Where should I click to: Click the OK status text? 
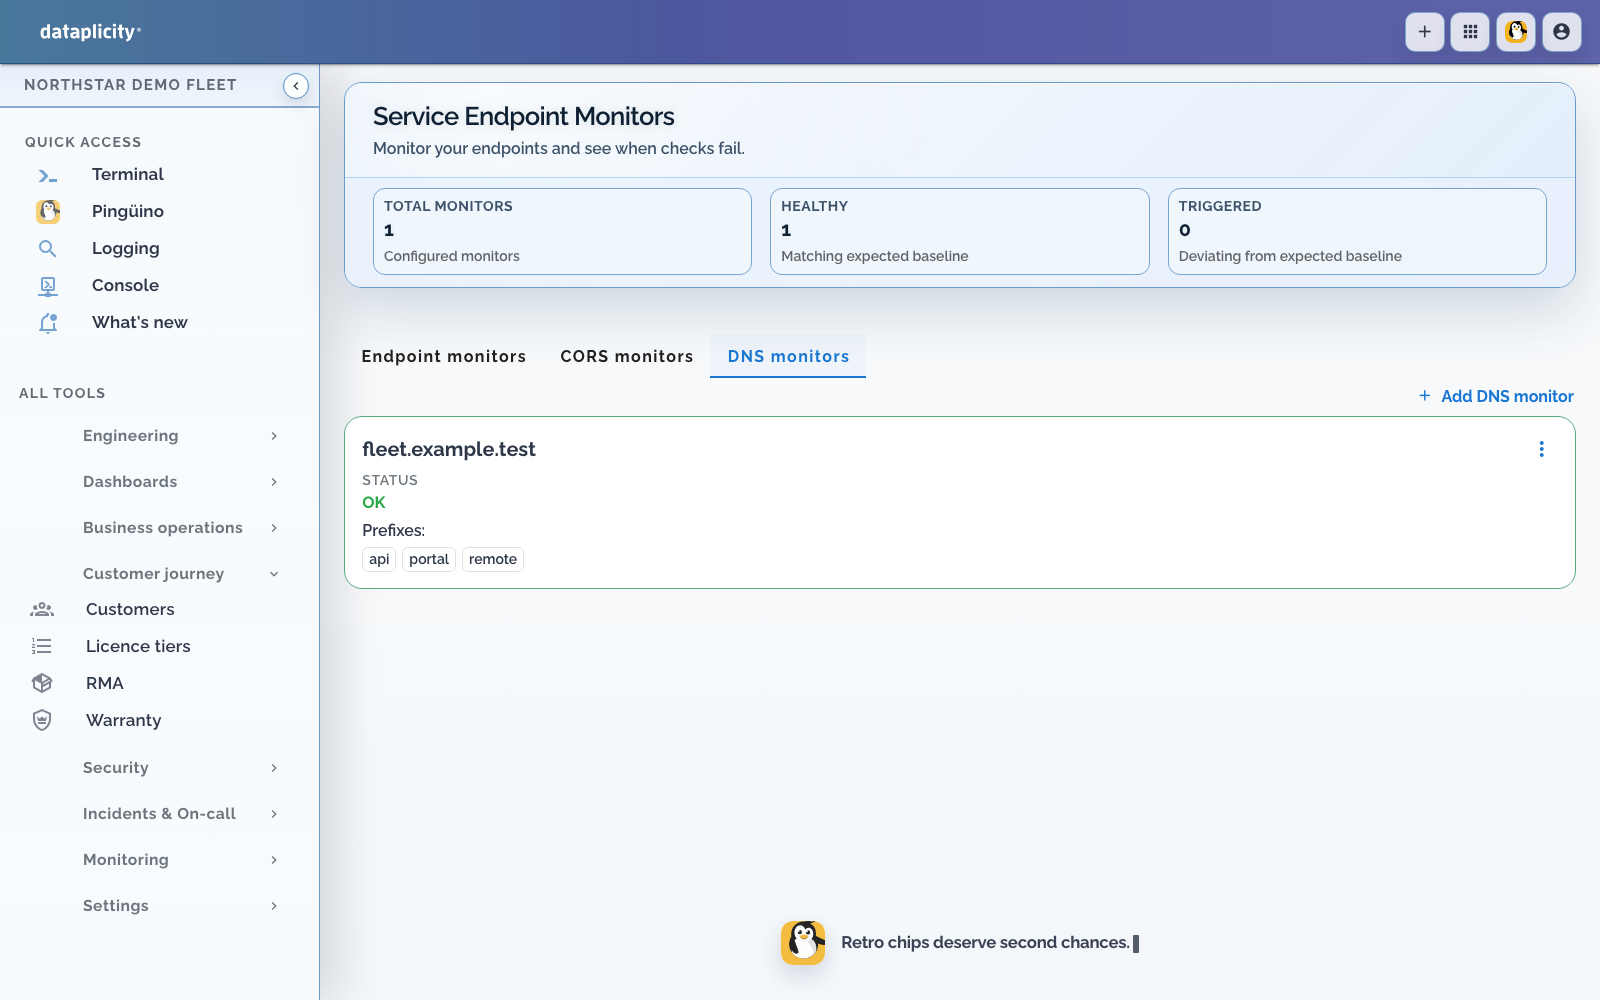tap(374, 502)
